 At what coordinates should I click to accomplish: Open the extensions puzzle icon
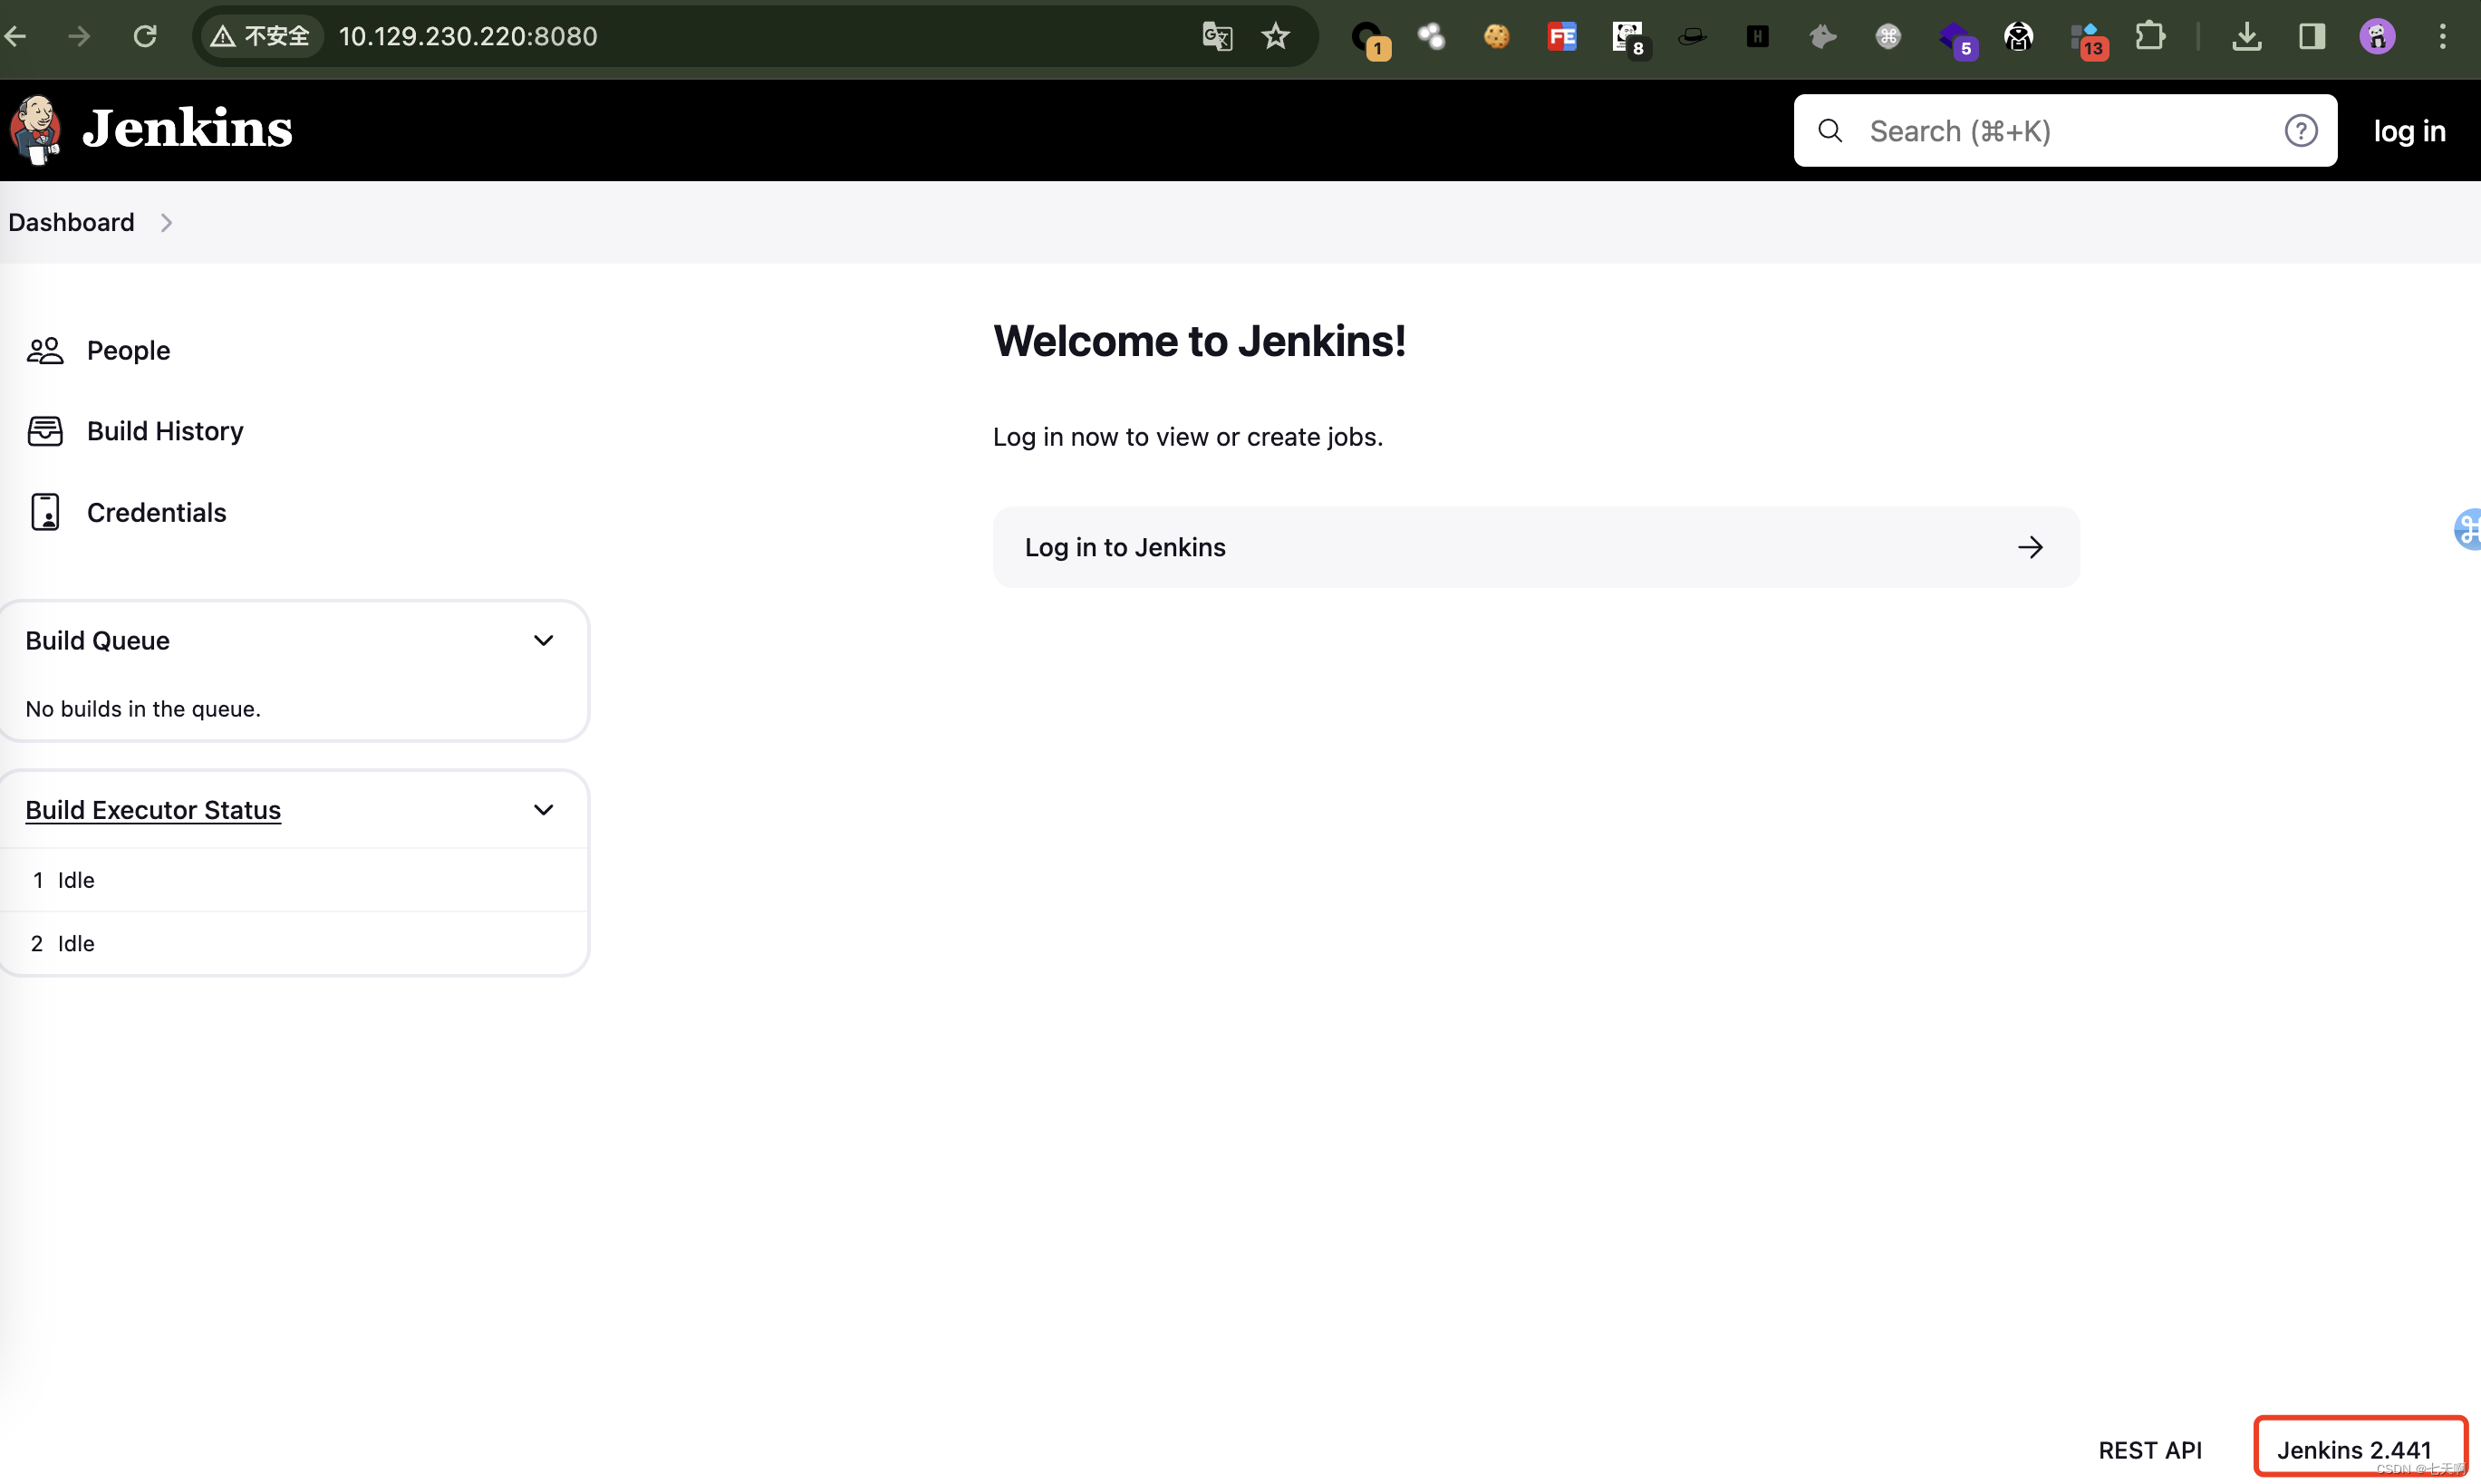coord(2149,37)
